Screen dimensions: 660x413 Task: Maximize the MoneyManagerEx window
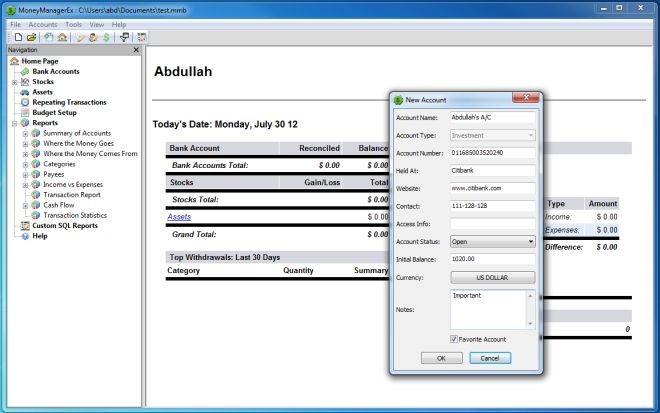[619, 8]
